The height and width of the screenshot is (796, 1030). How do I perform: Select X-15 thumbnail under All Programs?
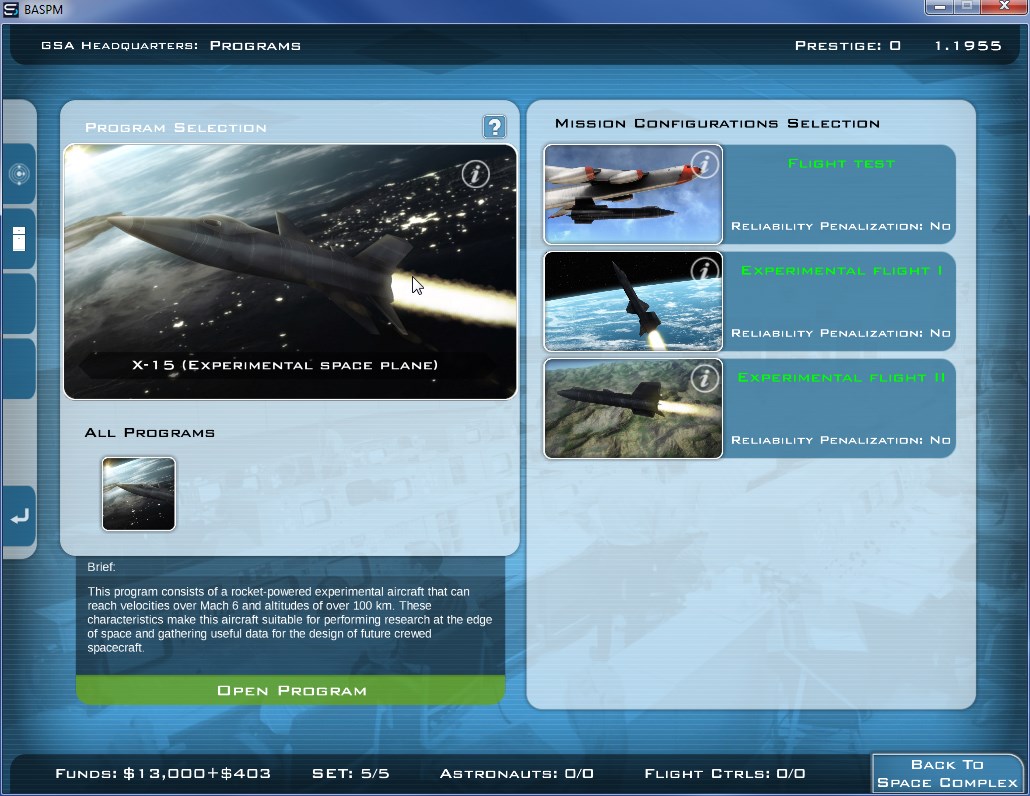pyautogui.click(x=139, y=494)
